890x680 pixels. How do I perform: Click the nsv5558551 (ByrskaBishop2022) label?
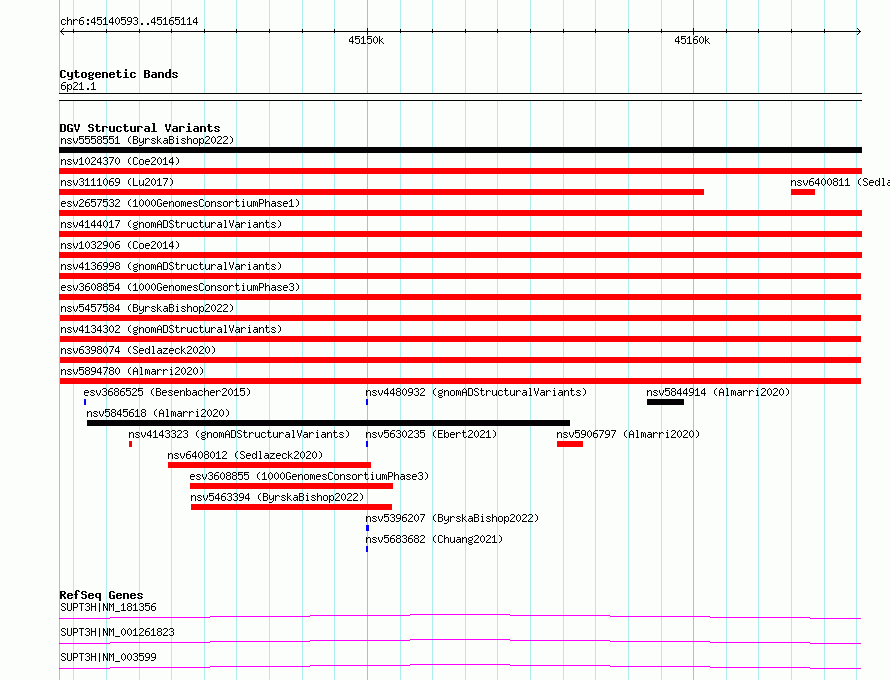147,140
